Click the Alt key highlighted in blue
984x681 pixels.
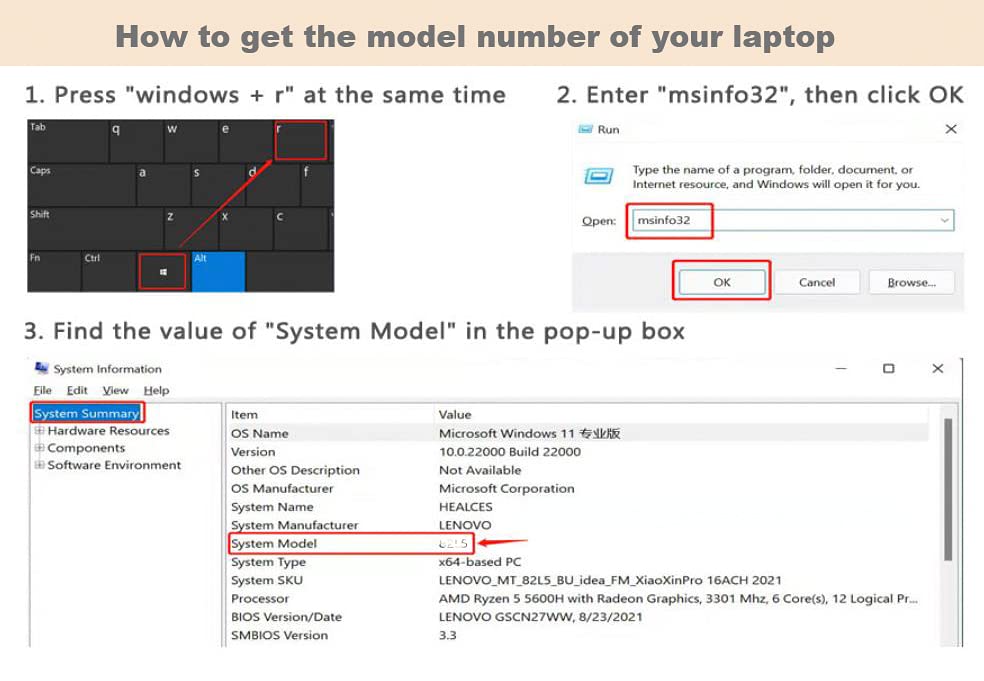[x=218, y=272]
